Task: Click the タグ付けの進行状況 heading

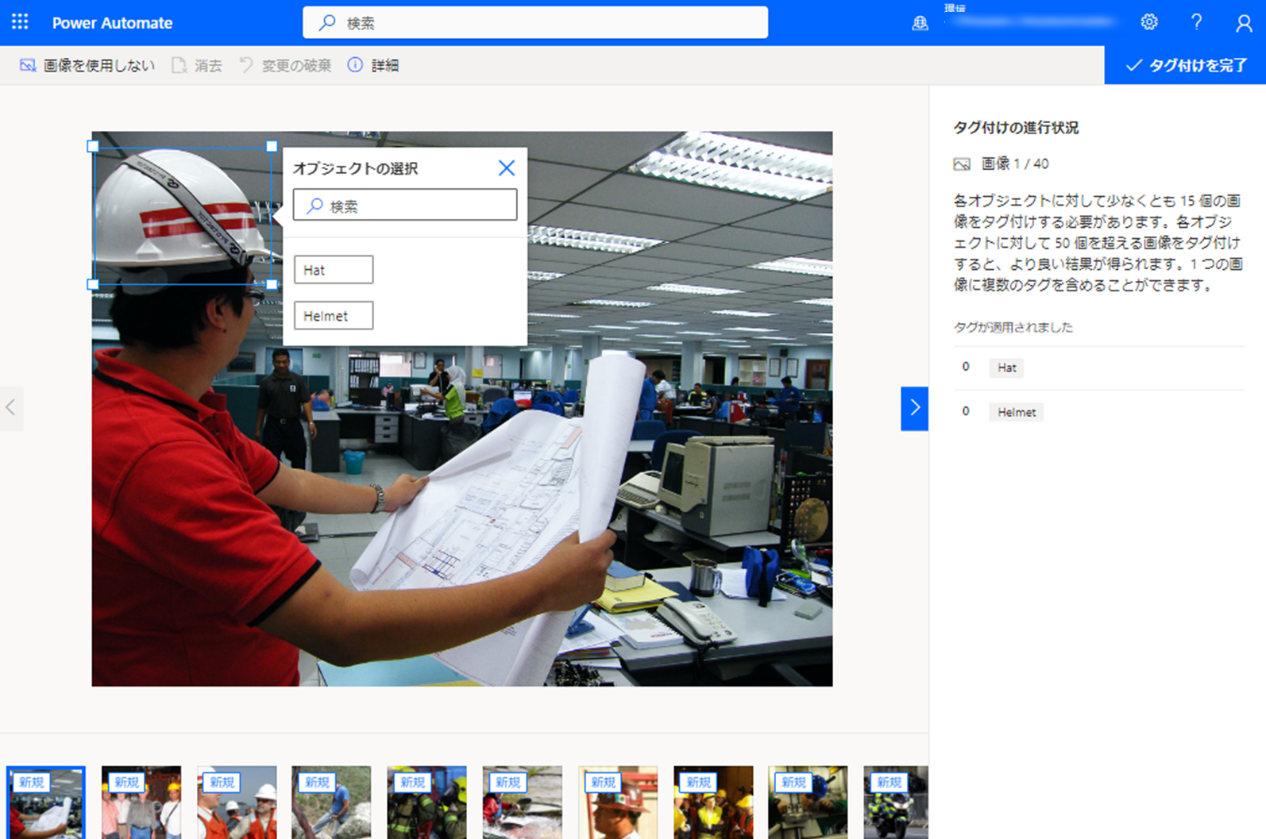Action: click(x=1016, y=128)
